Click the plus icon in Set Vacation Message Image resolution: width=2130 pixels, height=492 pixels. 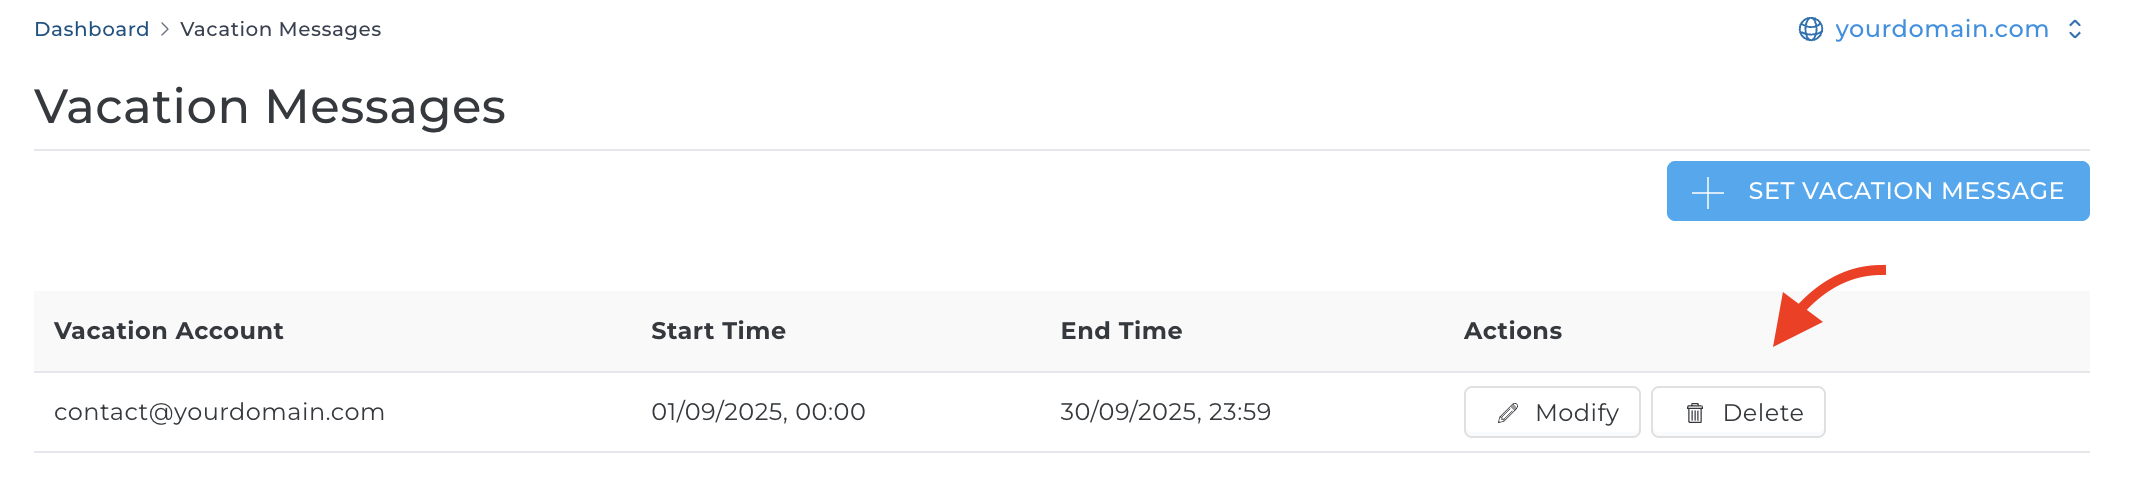tap(1708, 192)
